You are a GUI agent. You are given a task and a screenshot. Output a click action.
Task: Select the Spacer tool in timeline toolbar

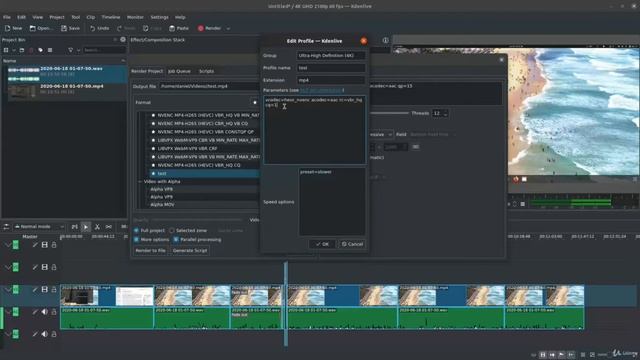(109, 227)
